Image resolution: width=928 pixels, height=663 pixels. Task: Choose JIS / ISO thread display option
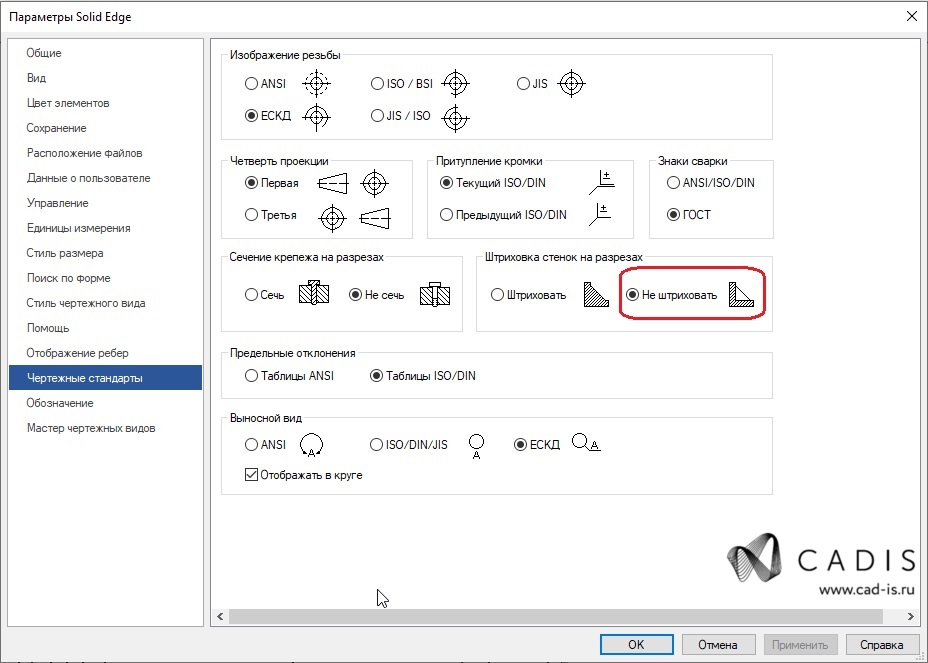click(377, 115)
